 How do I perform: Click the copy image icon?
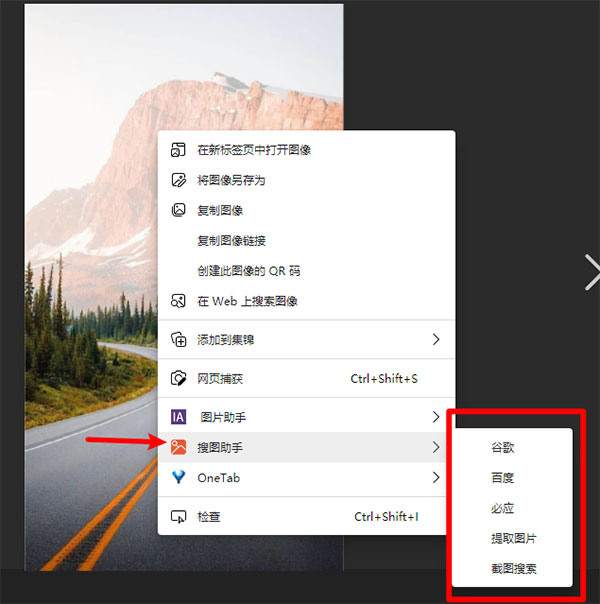pos(178,210)
